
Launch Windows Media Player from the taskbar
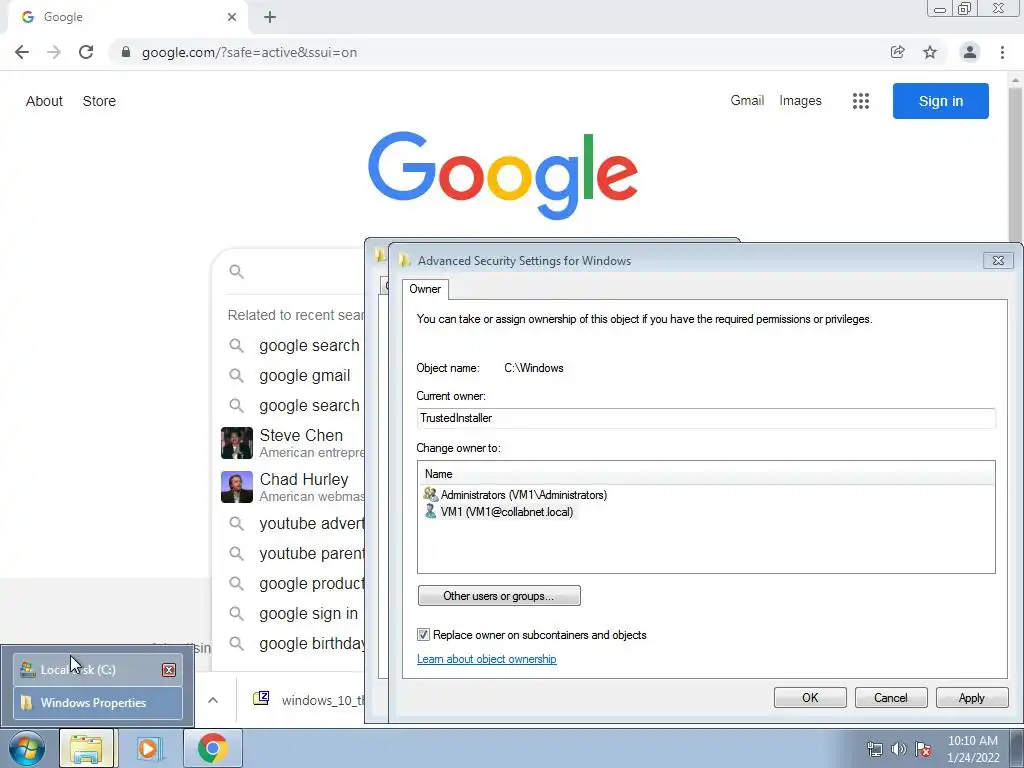click(149, 748)
